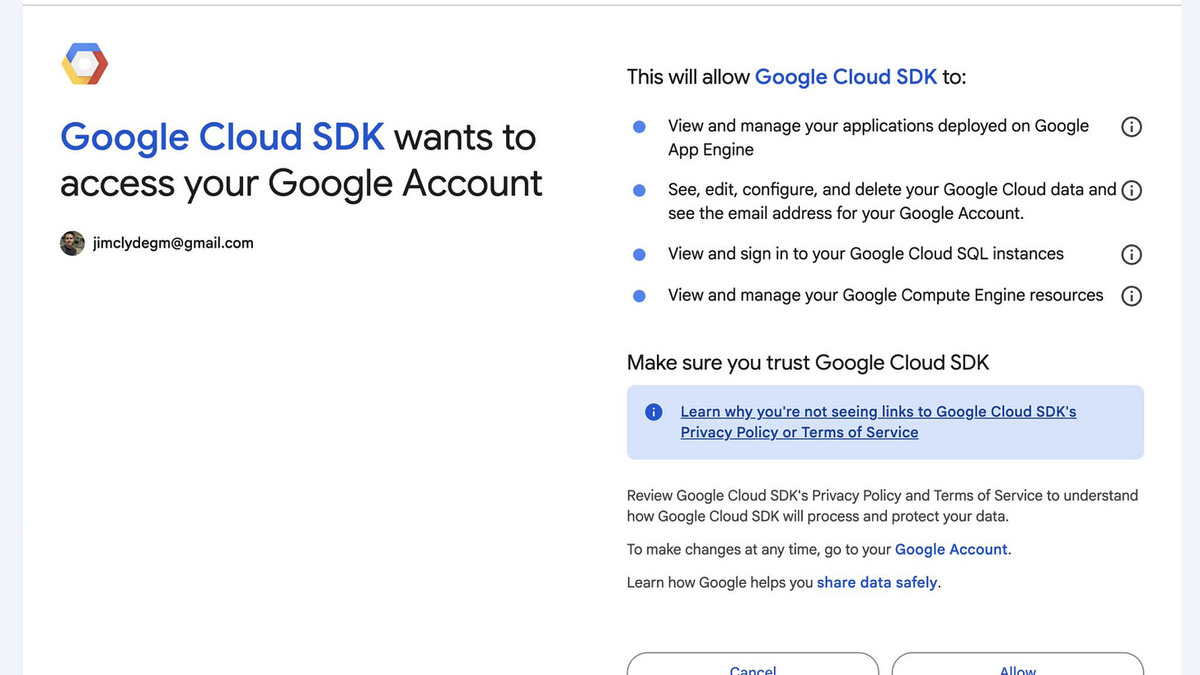Viewport: 1200px width, 675px height.
Task: Click the Allow button
Action: (1017, 668)
